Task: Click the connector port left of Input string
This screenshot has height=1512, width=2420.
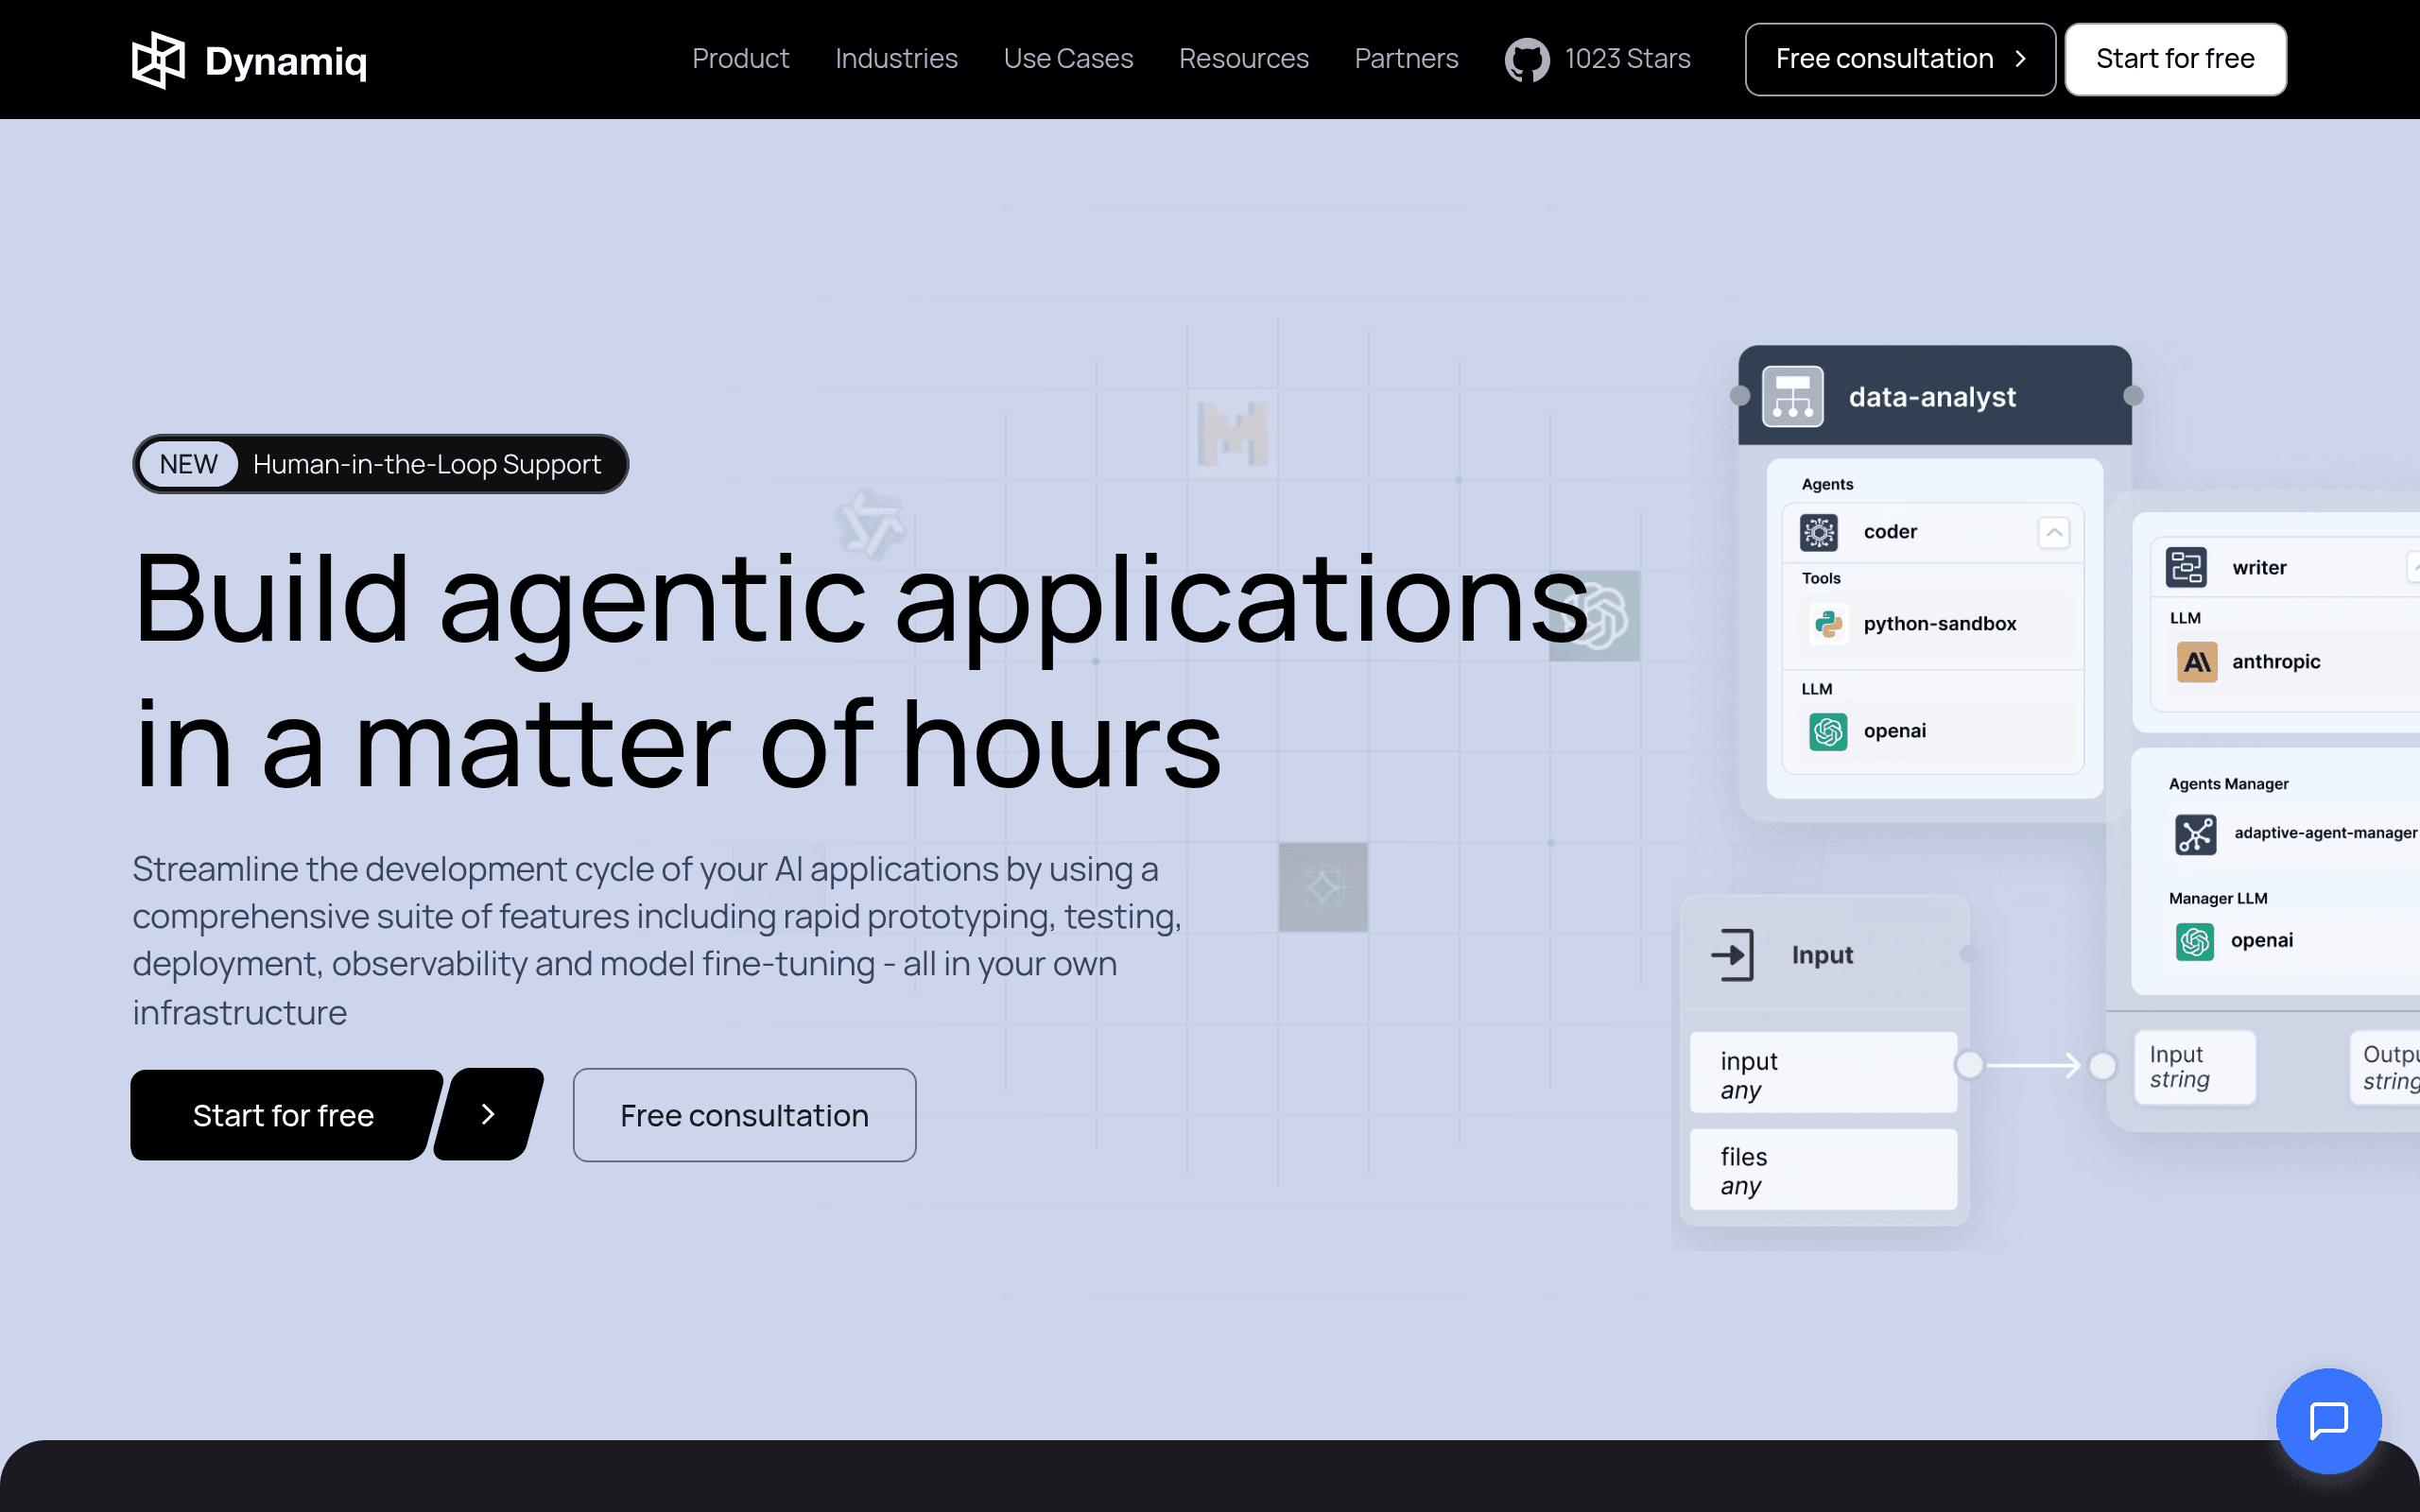Action: coord(2102,1066)
